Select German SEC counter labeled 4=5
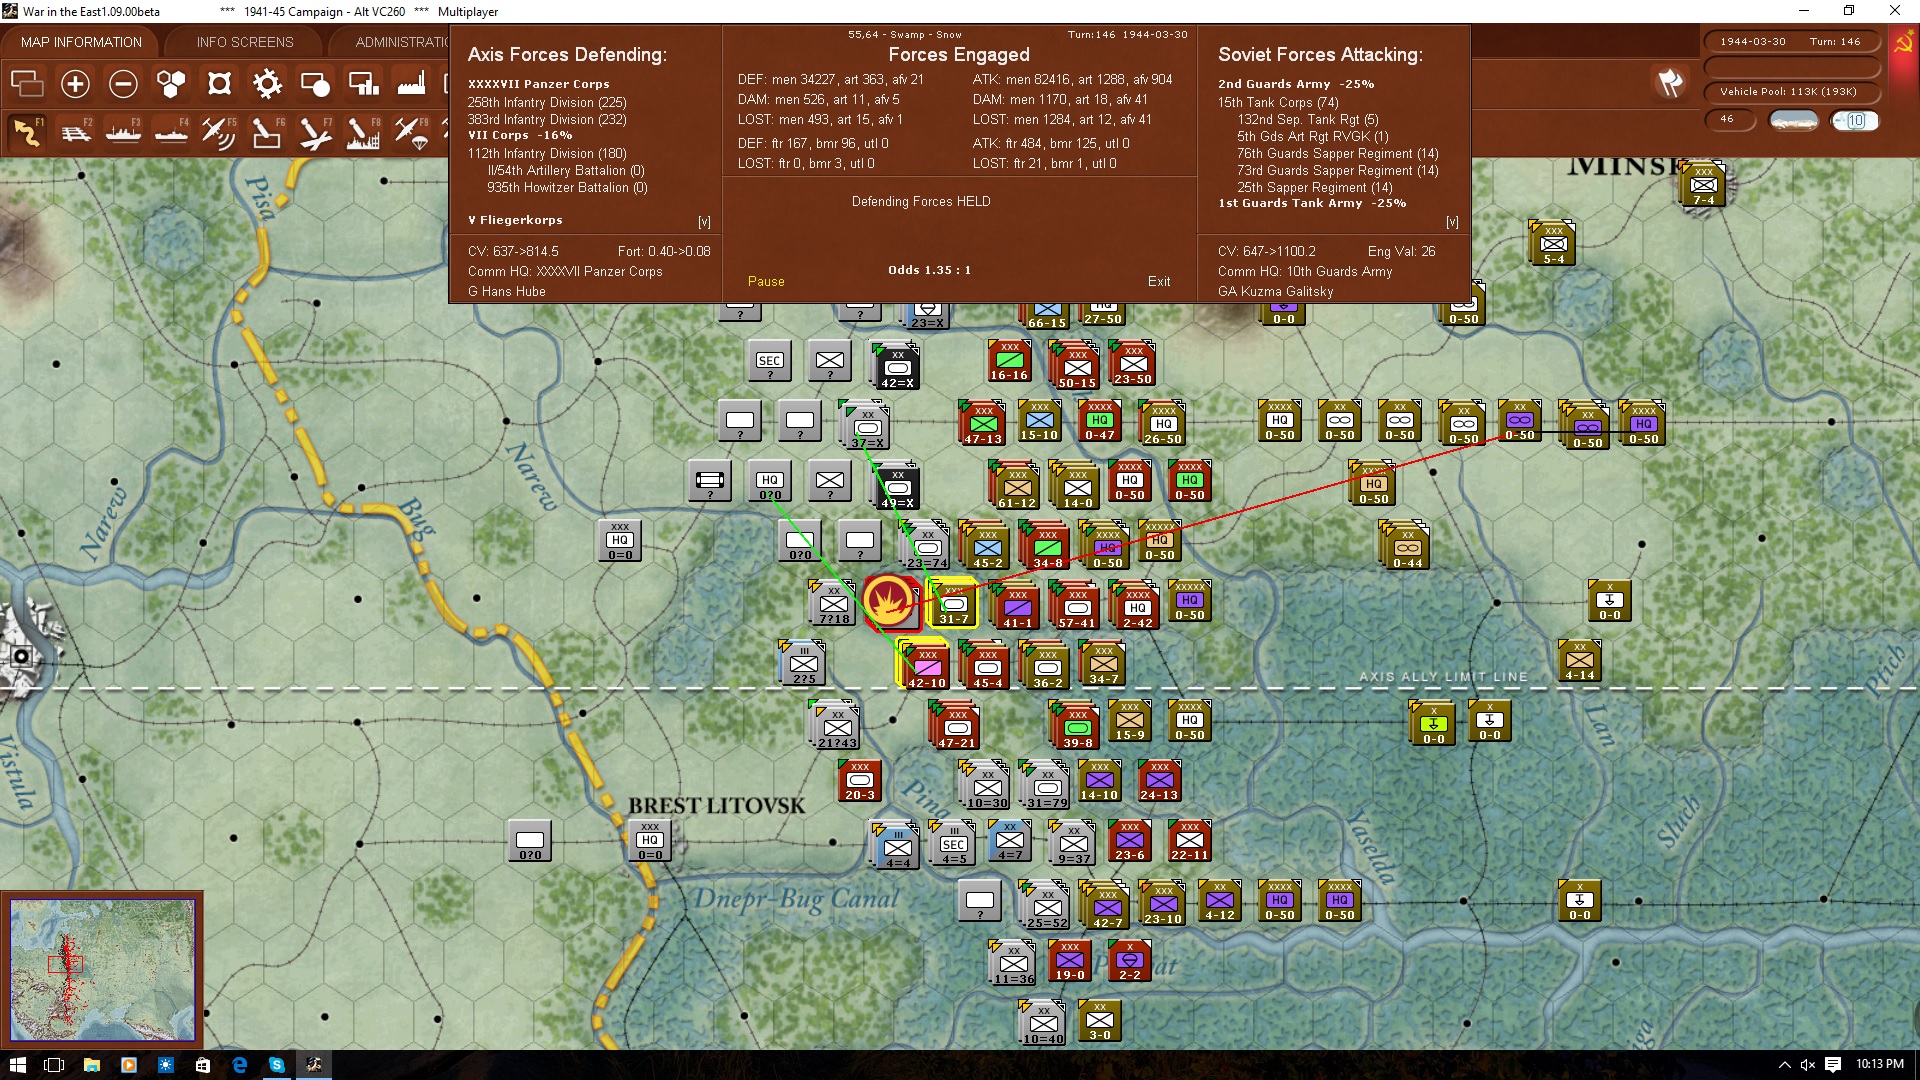 [954, 844]
